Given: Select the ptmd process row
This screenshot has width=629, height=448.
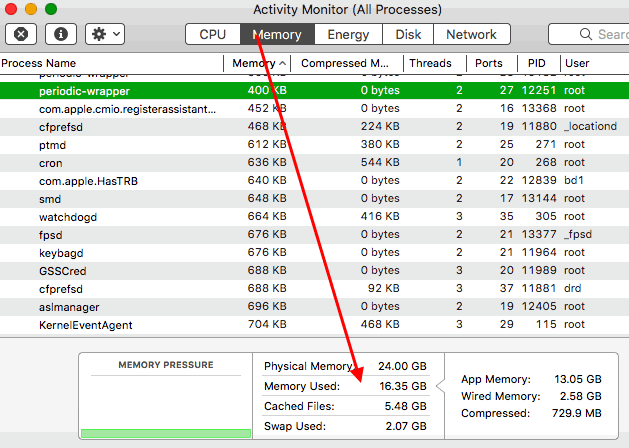Looking at the screenshot, I should pos(314,145).
